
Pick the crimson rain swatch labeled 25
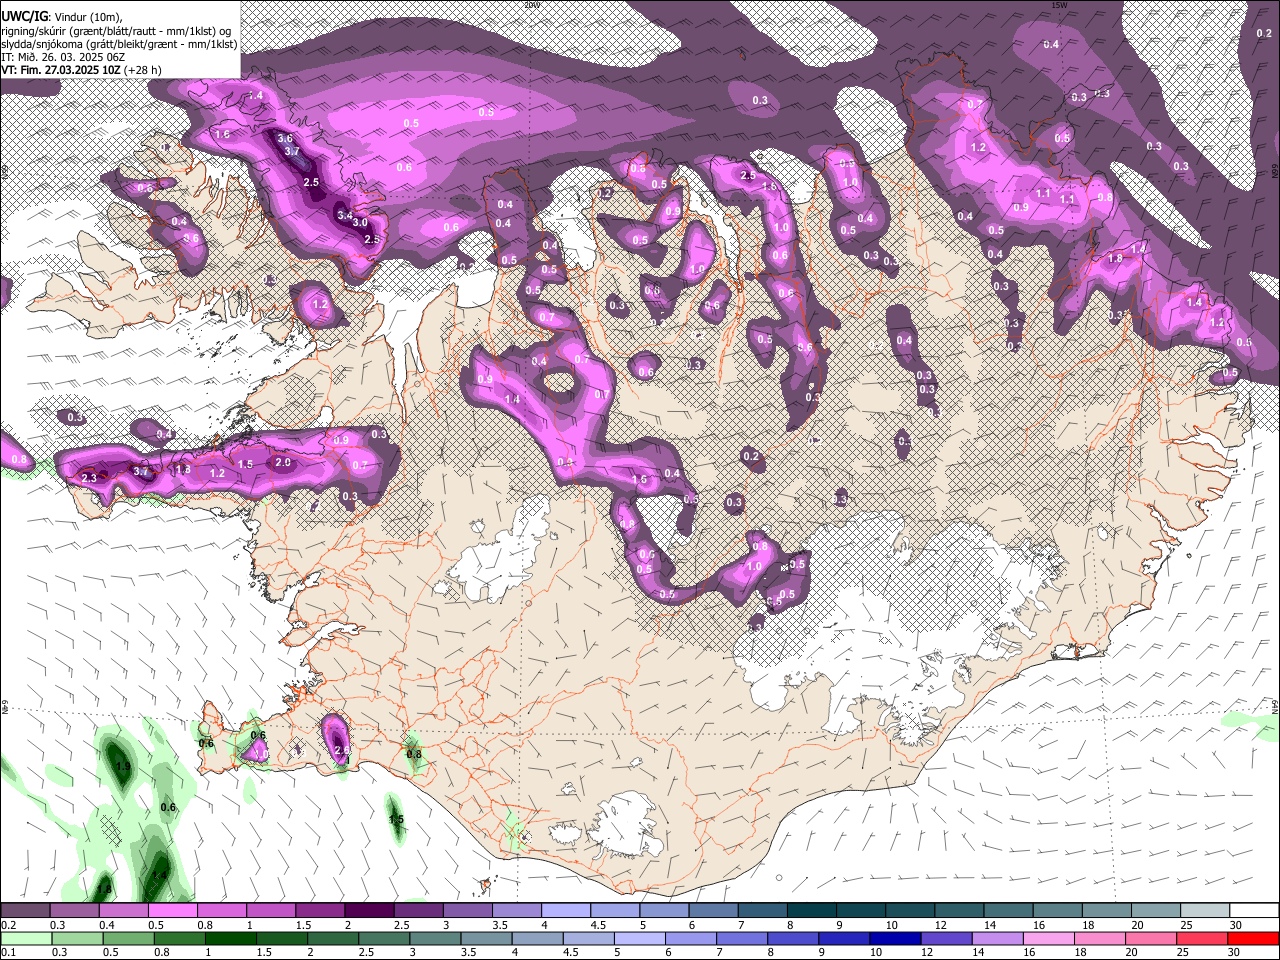(x=1203, y=938)
